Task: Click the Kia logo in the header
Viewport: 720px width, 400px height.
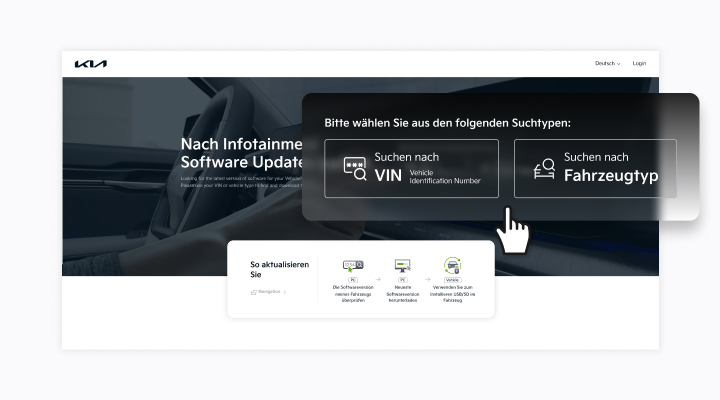Action: 90,64
